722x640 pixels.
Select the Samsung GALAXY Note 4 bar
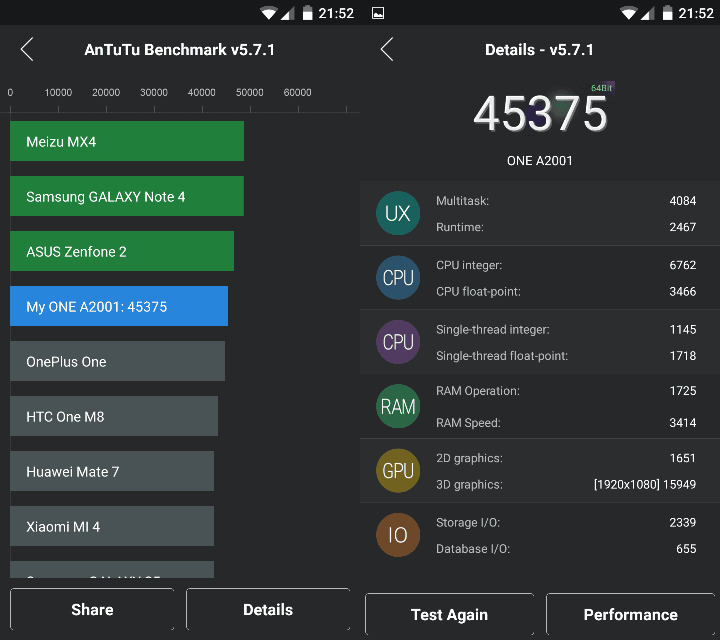coord(127,196)
